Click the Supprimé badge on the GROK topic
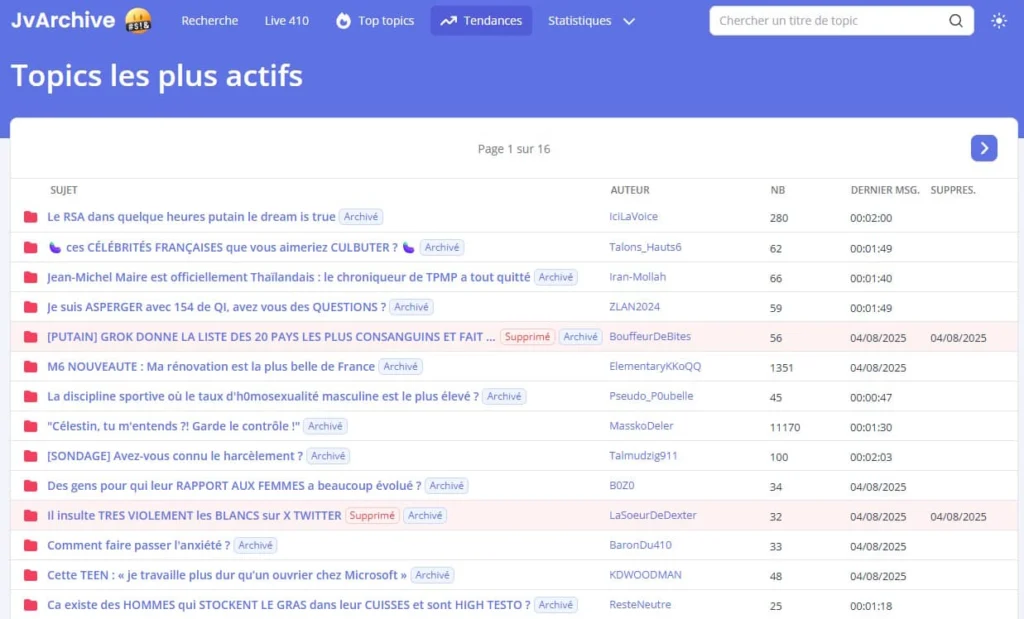The image size is (1024, 619). click(x=527, y=337)
